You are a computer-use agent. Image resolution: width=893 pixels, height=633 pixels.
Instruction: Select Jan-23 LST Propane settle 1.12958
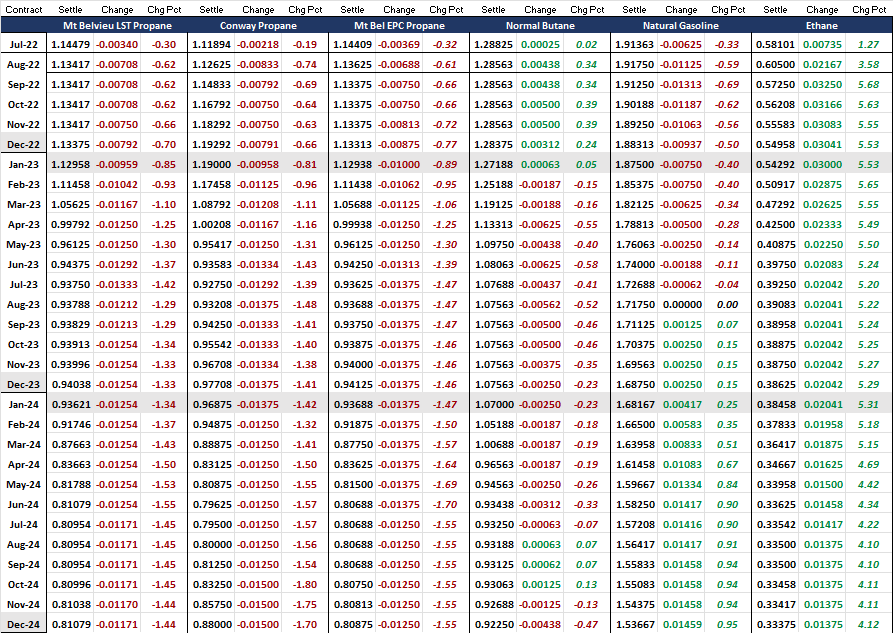[71, 165]
